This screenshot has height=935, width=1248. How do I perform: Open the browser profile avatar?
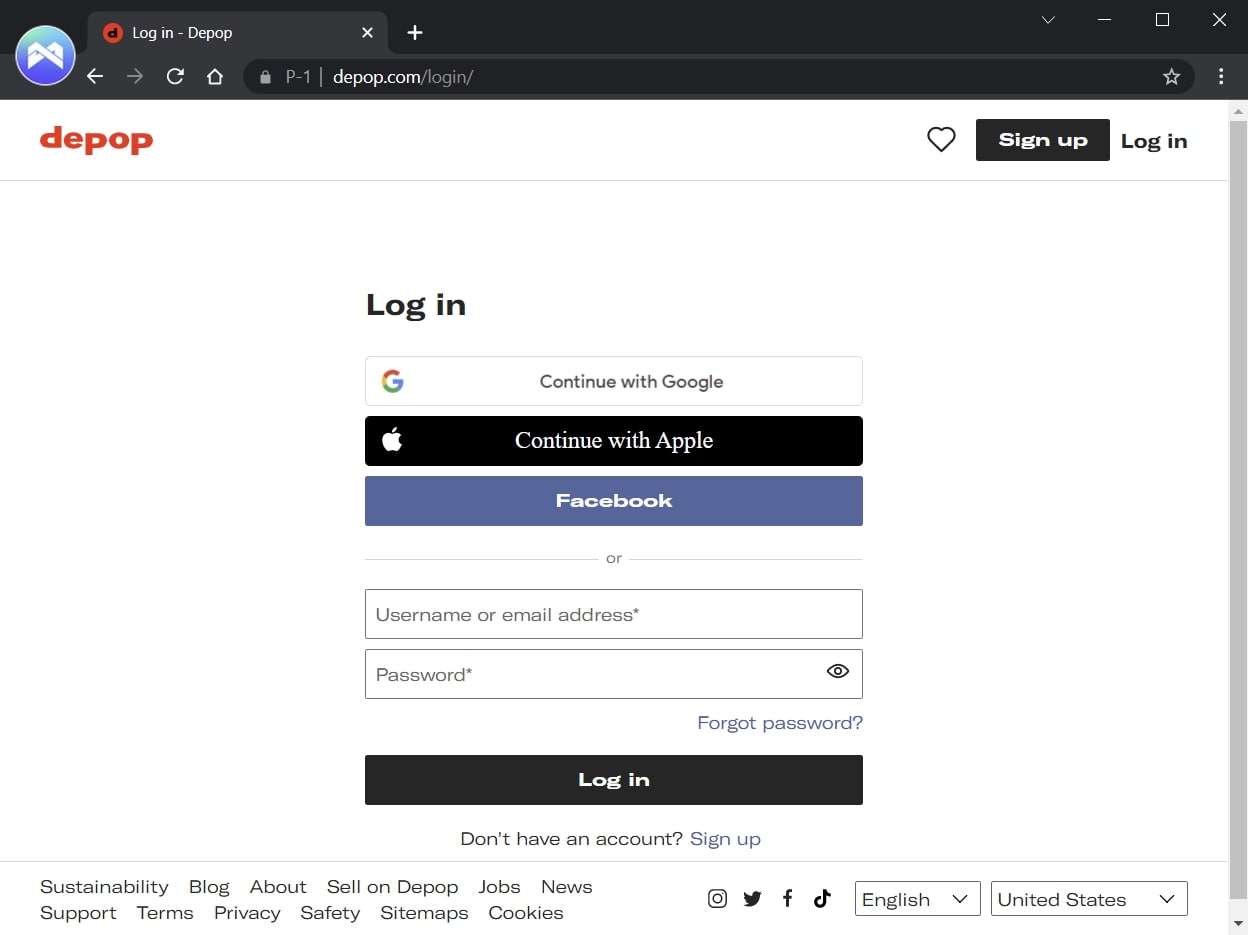tap(45, 55)
